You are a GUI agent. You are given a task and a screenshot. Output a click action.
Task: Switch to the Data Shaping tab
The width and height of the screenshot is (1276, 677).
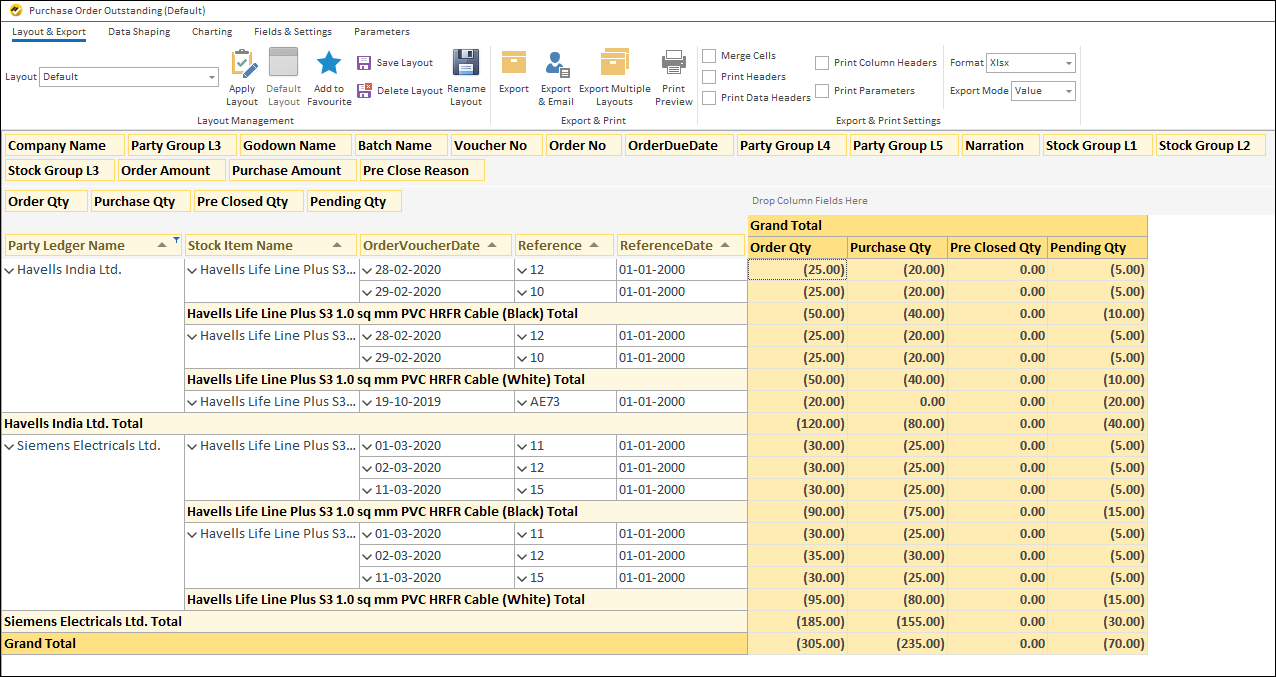pyautogui.click(x=139, y=31)
